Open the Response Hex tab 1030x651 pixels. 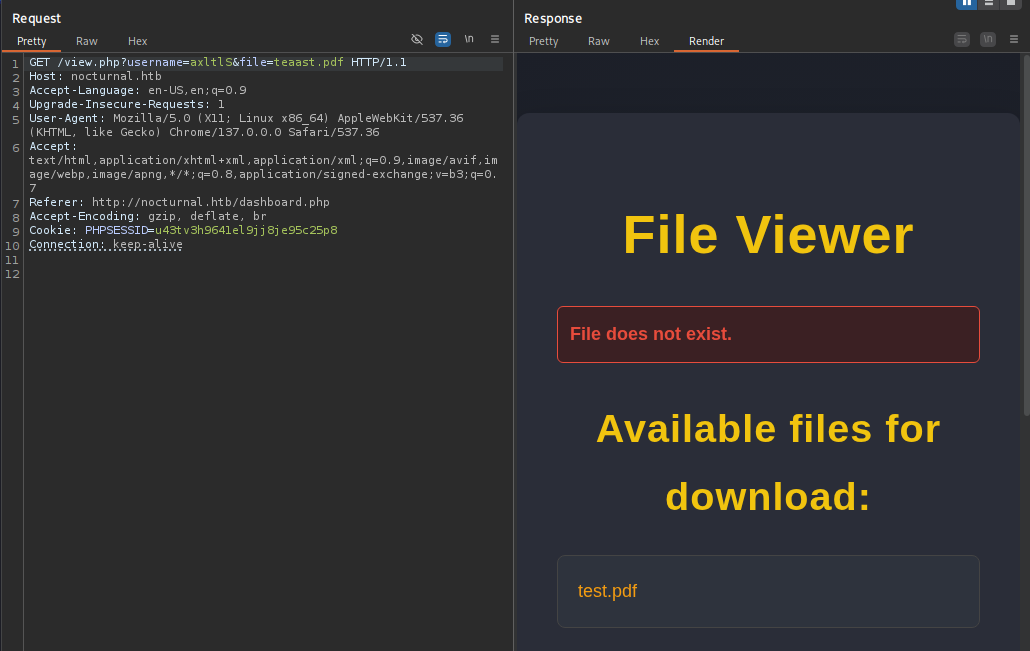click(x=650, y=41)
